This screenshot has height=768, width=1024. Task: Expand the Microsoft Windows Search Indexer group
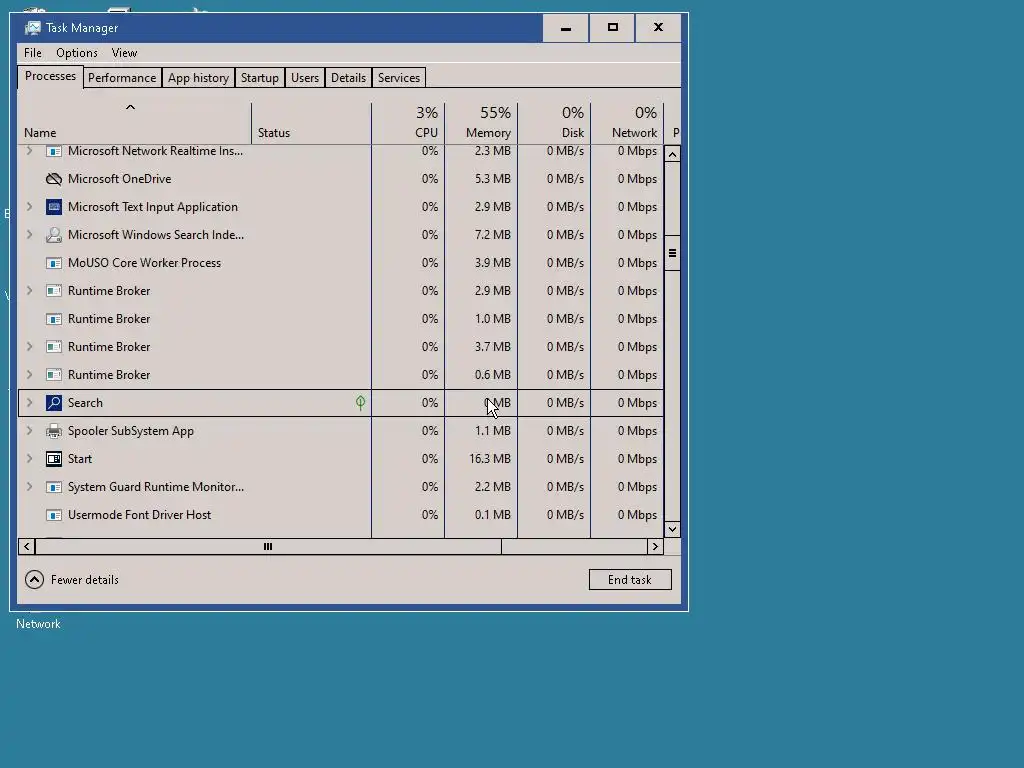pyautogui.click(x=29, y=235)
